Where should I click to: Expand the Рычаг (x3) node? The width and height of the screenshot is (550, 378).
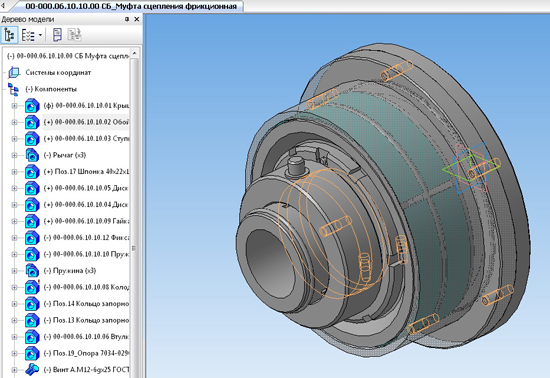tap(14, 155)
